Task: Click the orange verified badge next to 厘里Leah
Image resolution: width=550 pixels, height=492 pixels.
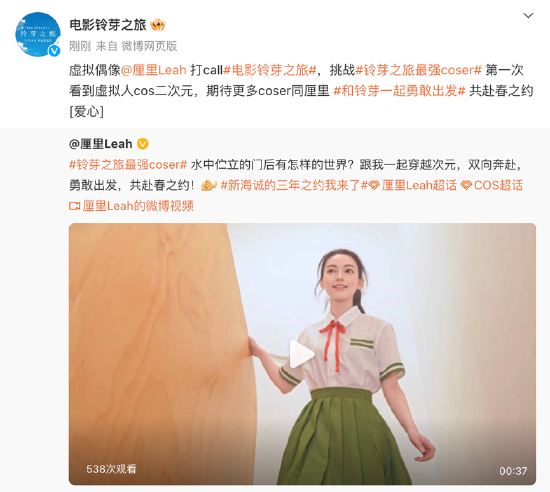Action: [x=142, y=144]
